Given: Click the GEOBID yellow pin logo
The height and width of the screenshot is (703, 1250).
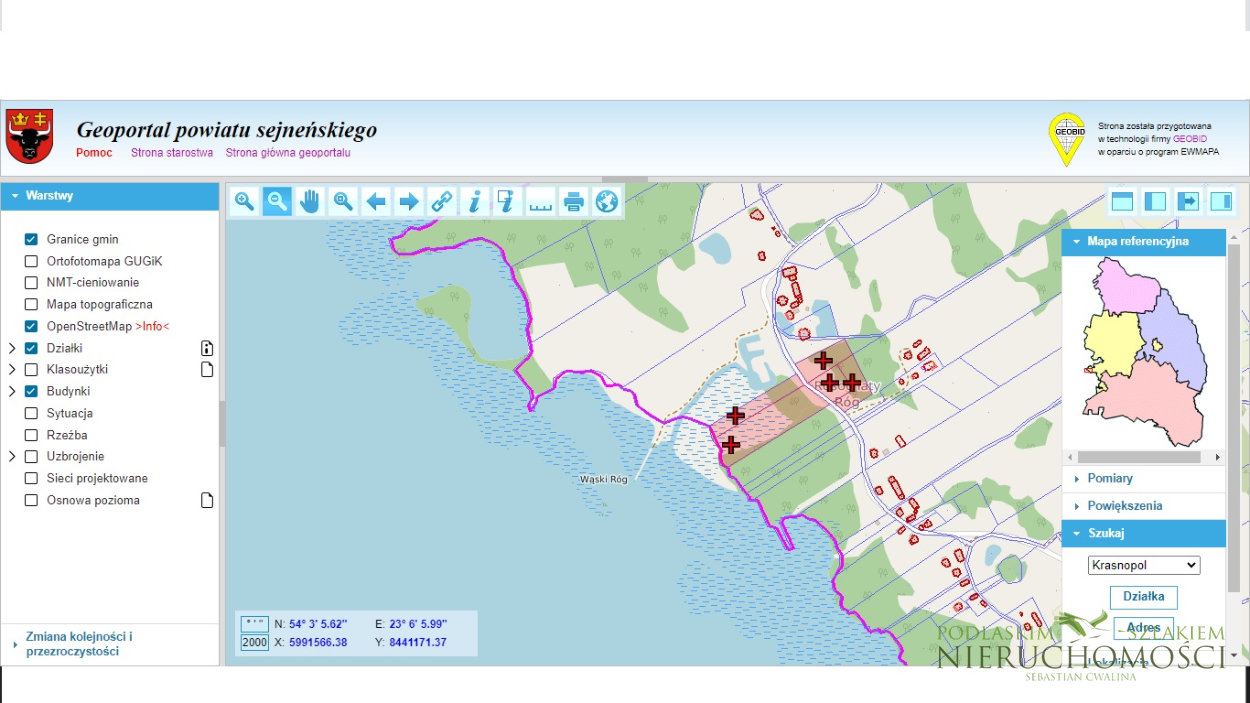Looking at the screenshot, I should tap(1067, 139).
